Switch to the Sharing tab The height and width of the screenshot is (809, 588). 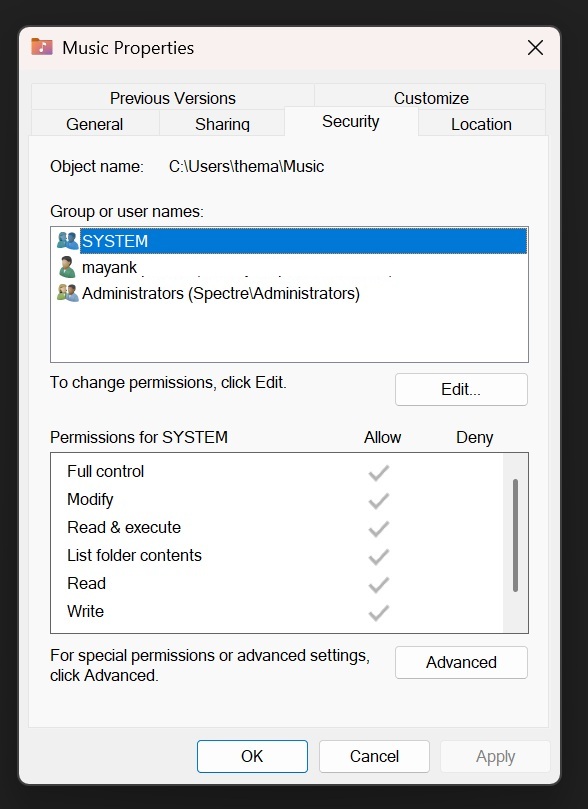point(221,124)
